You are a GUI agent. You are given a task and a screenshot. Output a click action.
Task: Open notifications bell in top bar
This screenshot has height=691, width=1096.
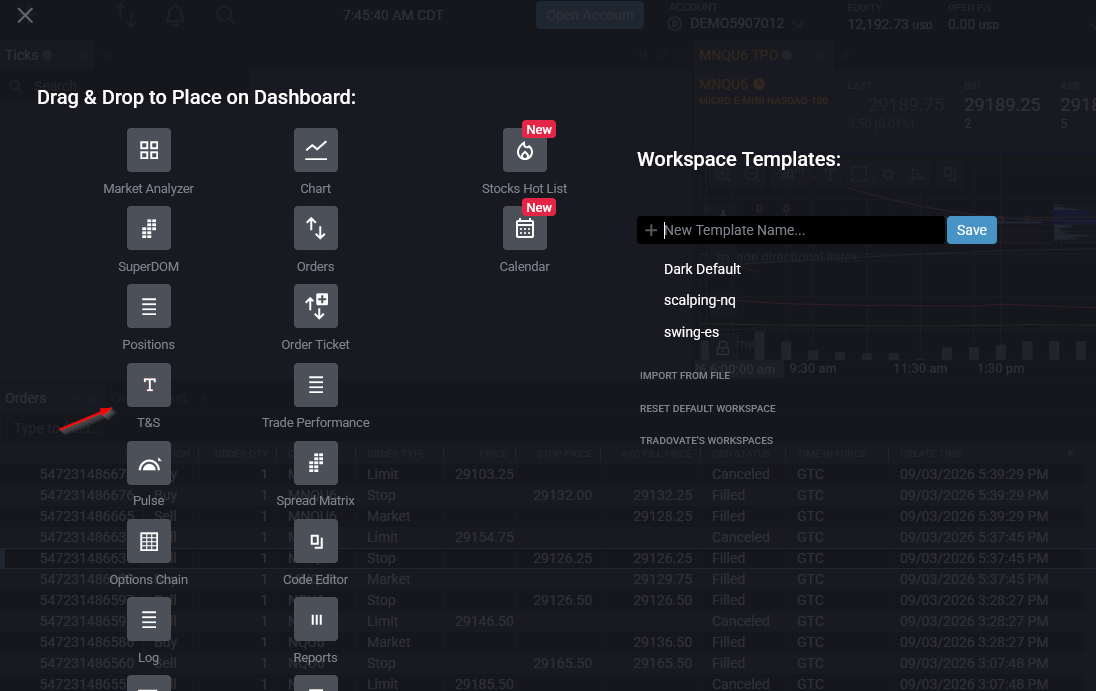175,15
